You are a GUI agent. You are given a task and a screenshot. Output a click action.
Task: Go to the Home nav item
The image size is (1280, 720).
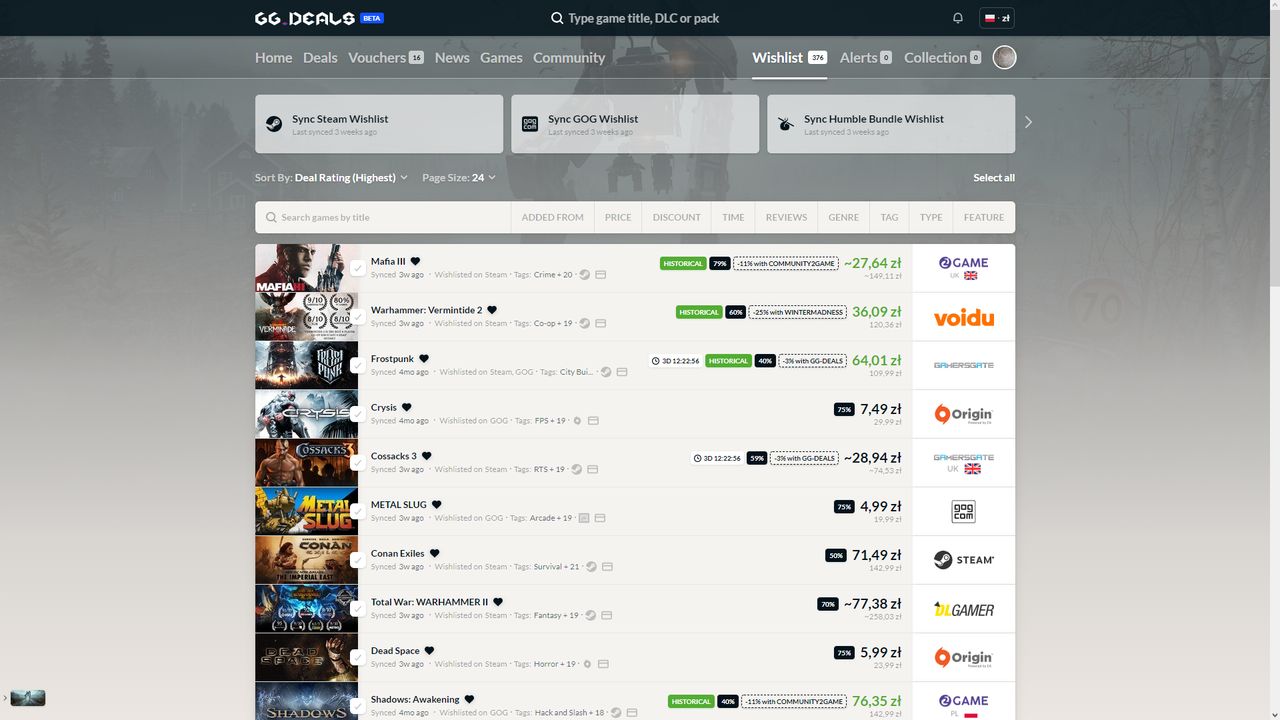point(273,57)
